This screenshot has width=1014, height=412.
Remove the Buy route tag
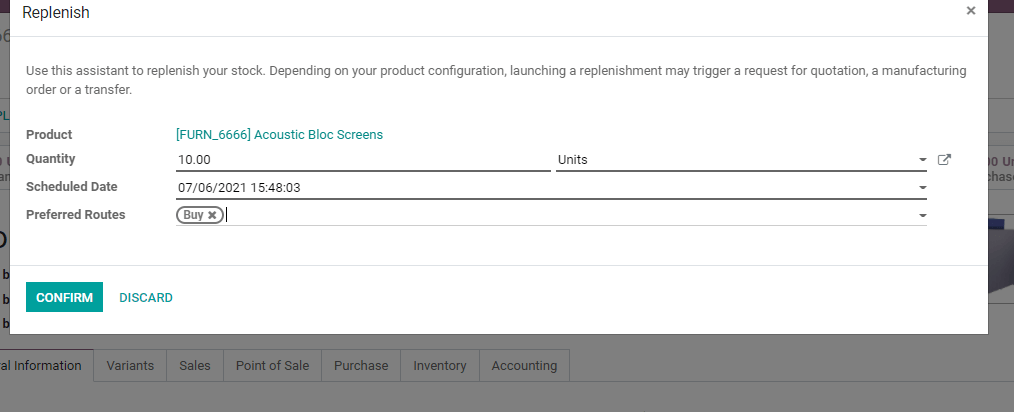point(212,215)
